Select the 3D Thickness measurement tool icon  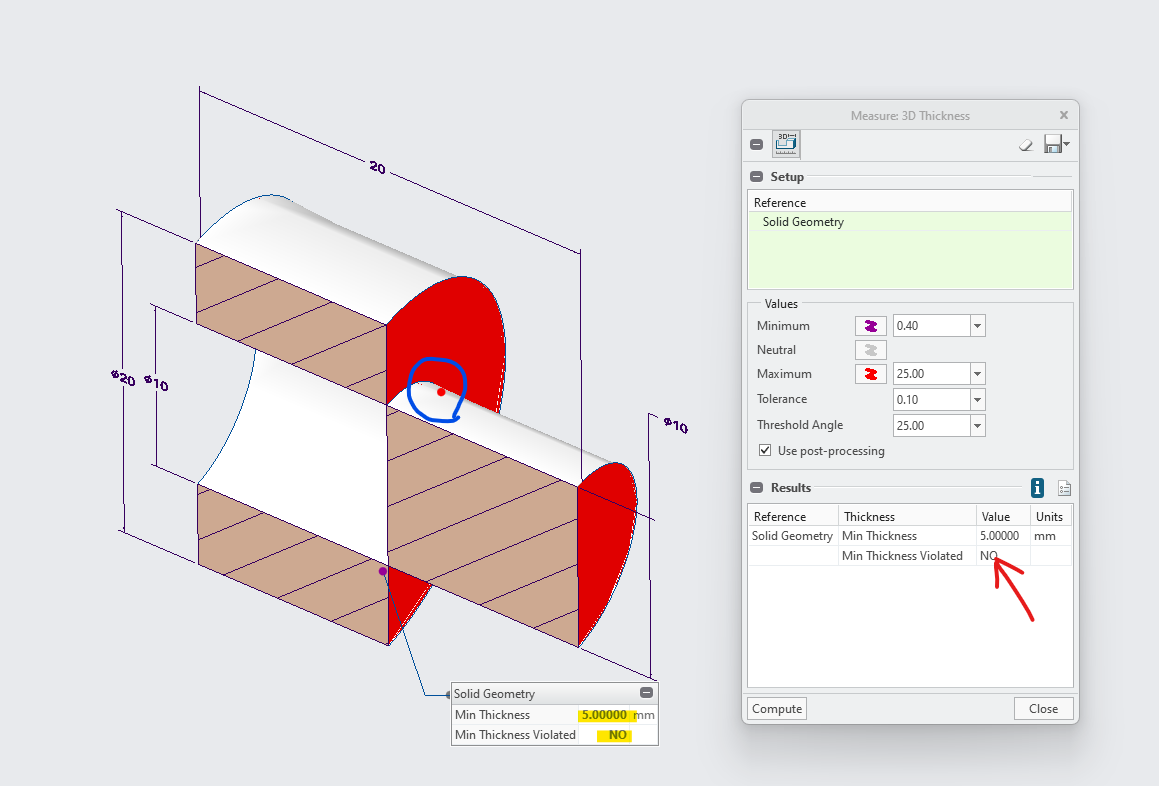coord(786,144)
